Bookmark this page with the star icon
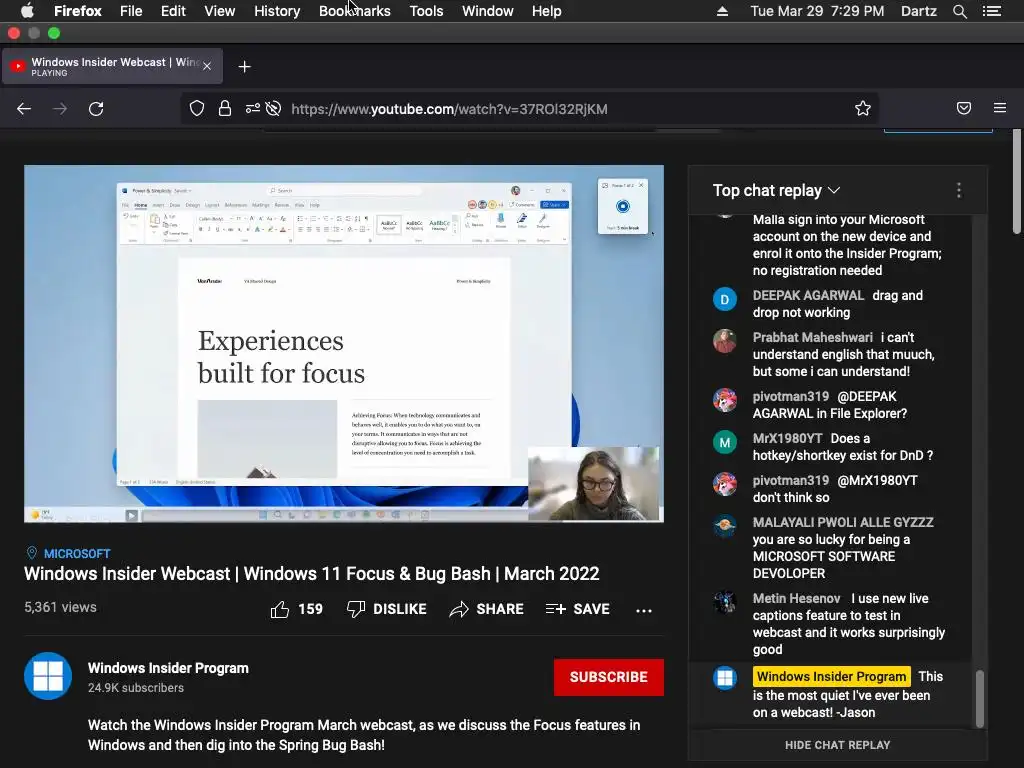The width and height of the screenshot is (1024, 768). [x=863, y=108]
